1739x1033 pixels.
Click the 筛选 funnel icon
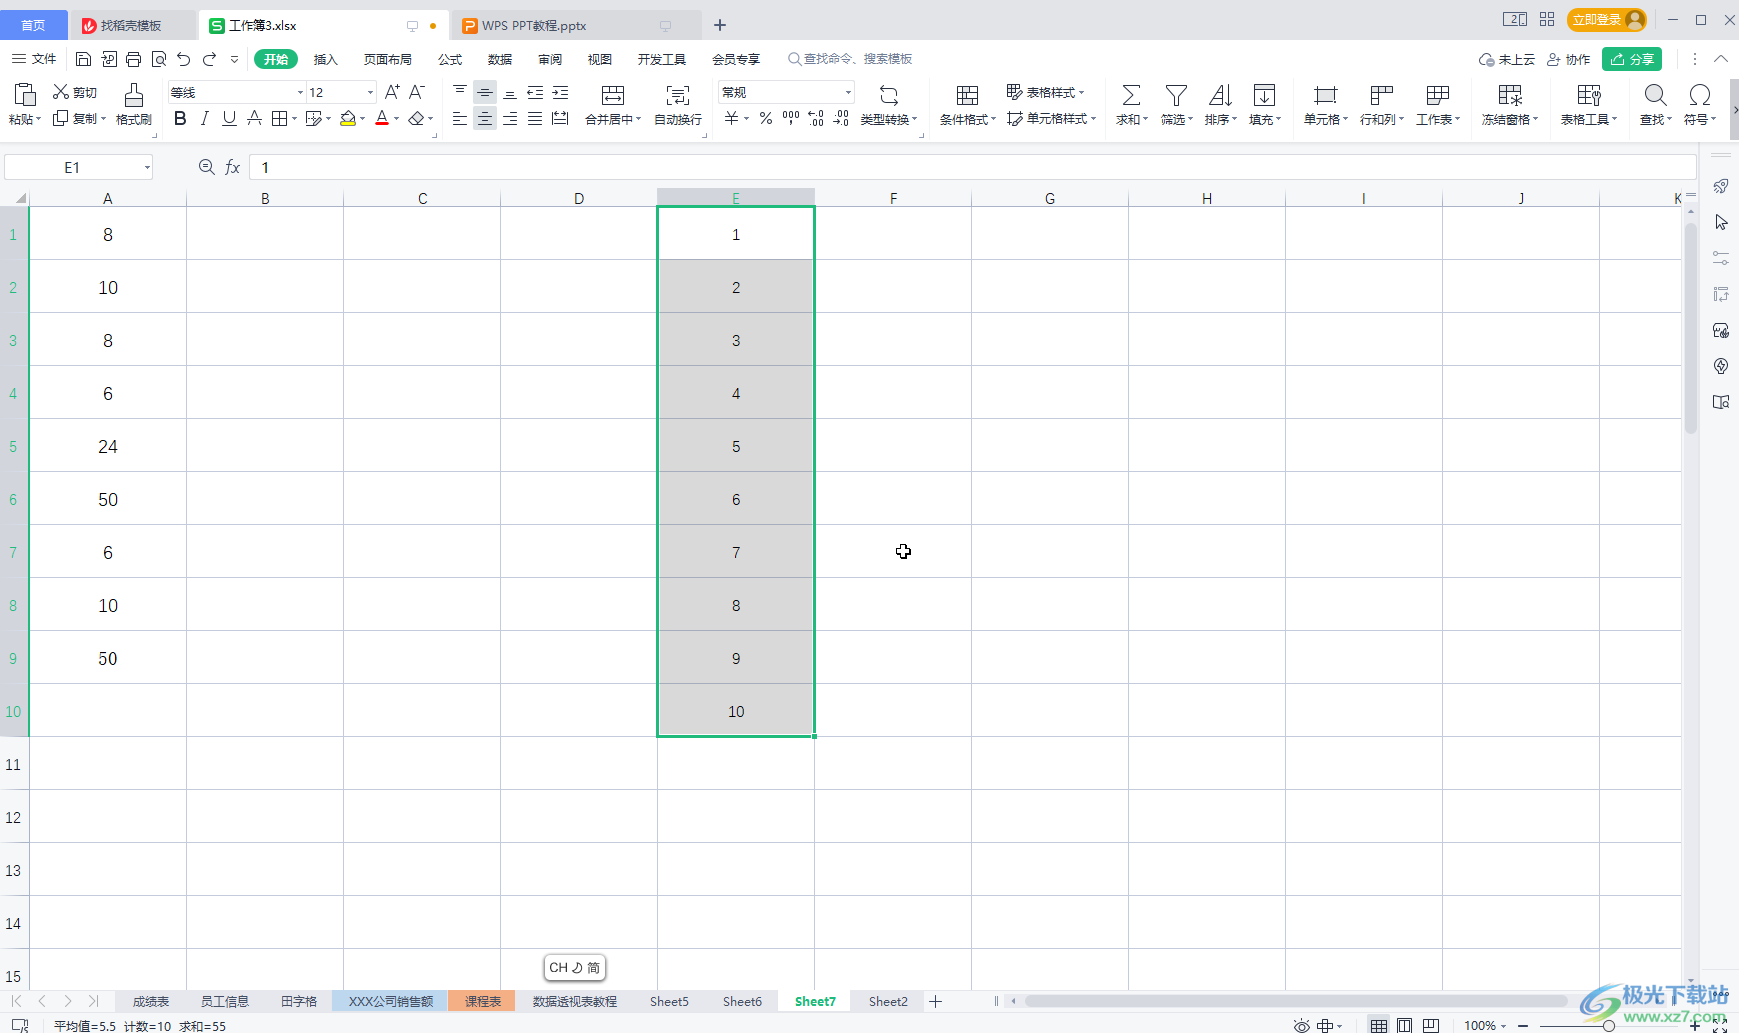[1176, 95]
